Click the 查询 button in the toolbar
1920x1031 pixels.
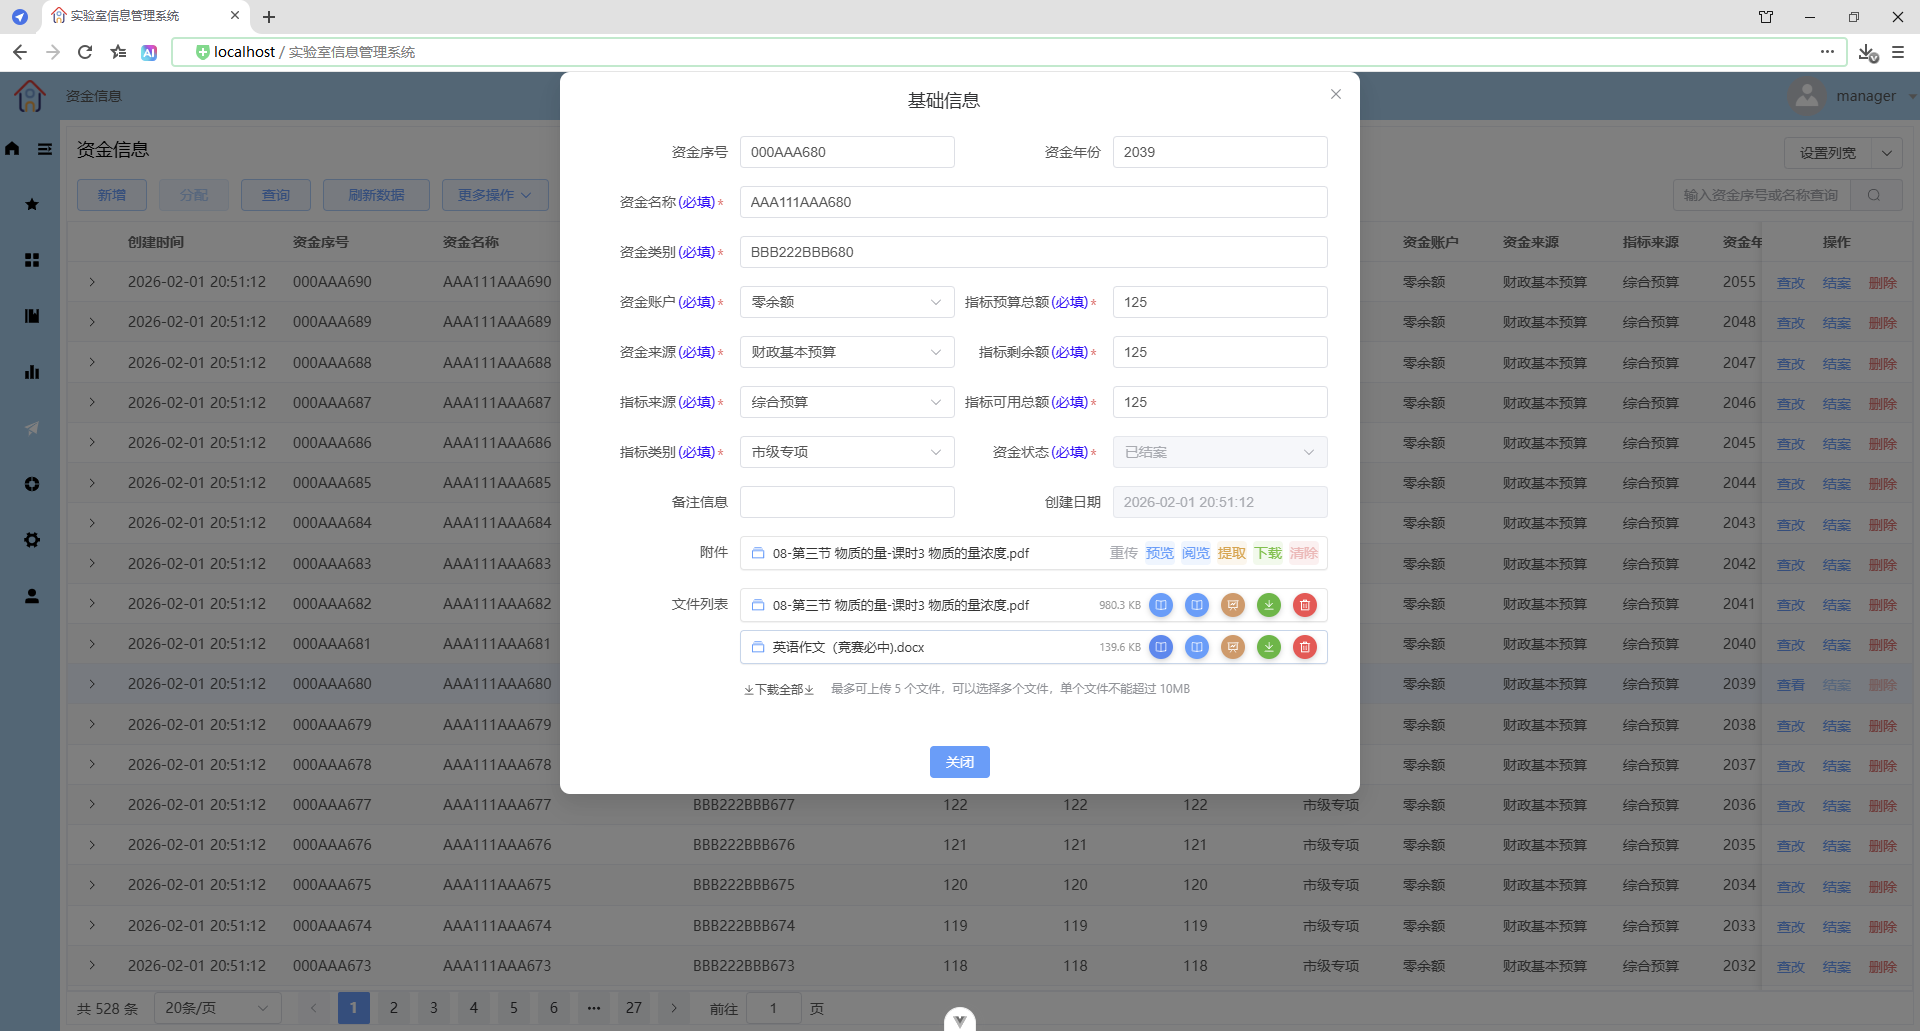click(x=276, y=195)
